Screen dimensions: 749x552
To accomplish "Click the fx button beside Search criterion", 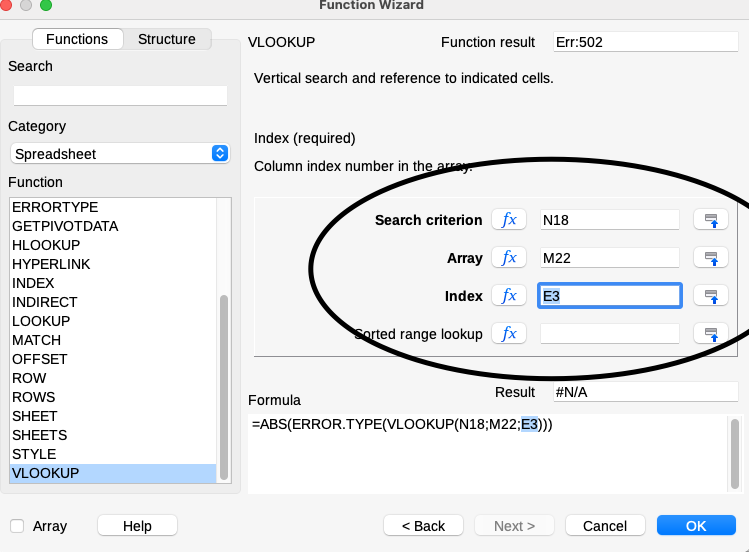I will (x=509, y=220).
